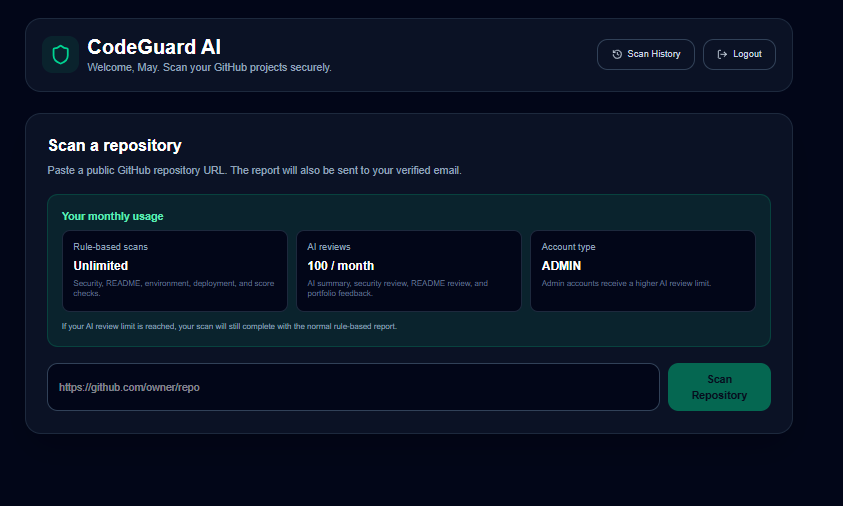Click the 'Admin accounts receive a higher' note
This screenshot has height=506, width=843.
pyautogui.click(x=626, y=283)
